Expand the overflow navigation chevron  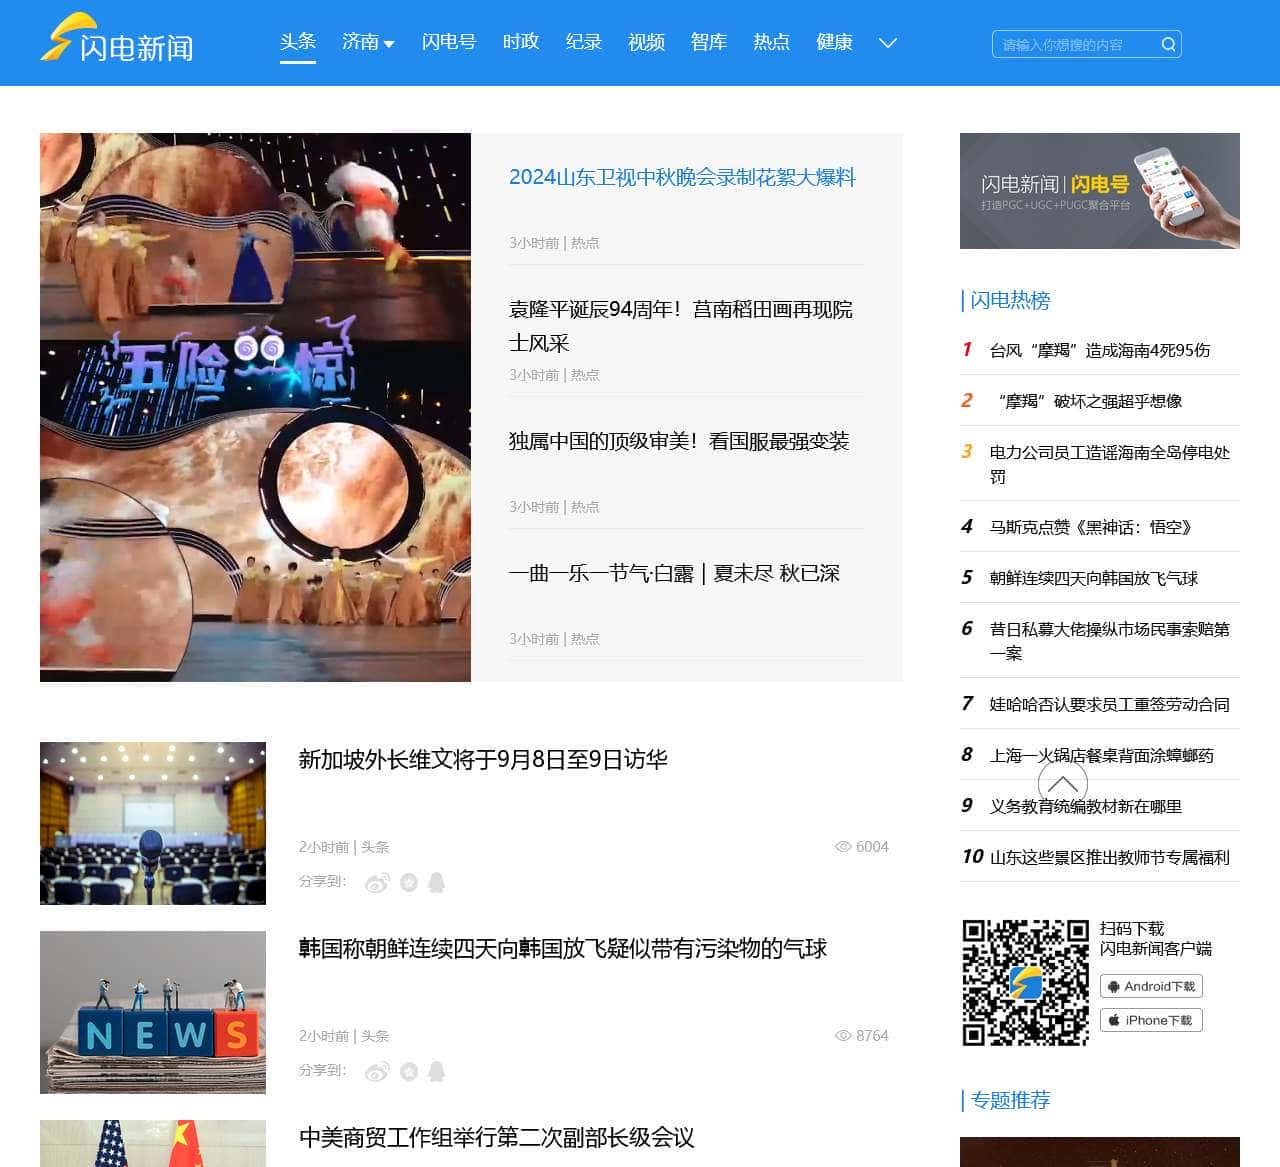coord(887,43)
